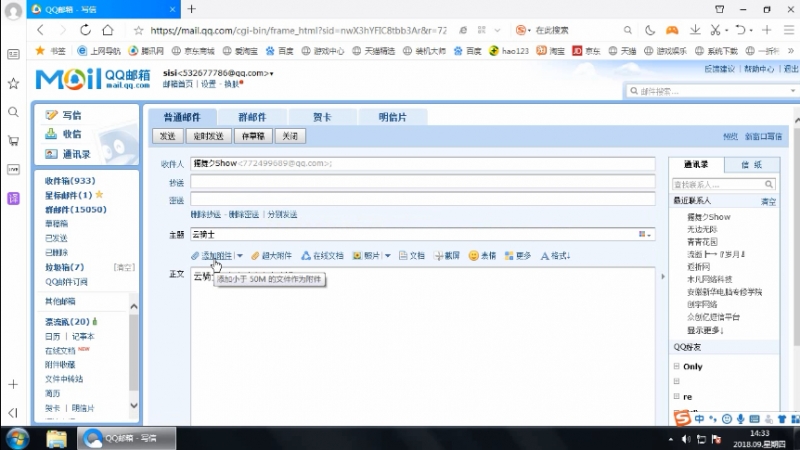Open drift bottle (漂流瓶 20) link
This screenshot has width=800, height=450.
pos(67,321)
